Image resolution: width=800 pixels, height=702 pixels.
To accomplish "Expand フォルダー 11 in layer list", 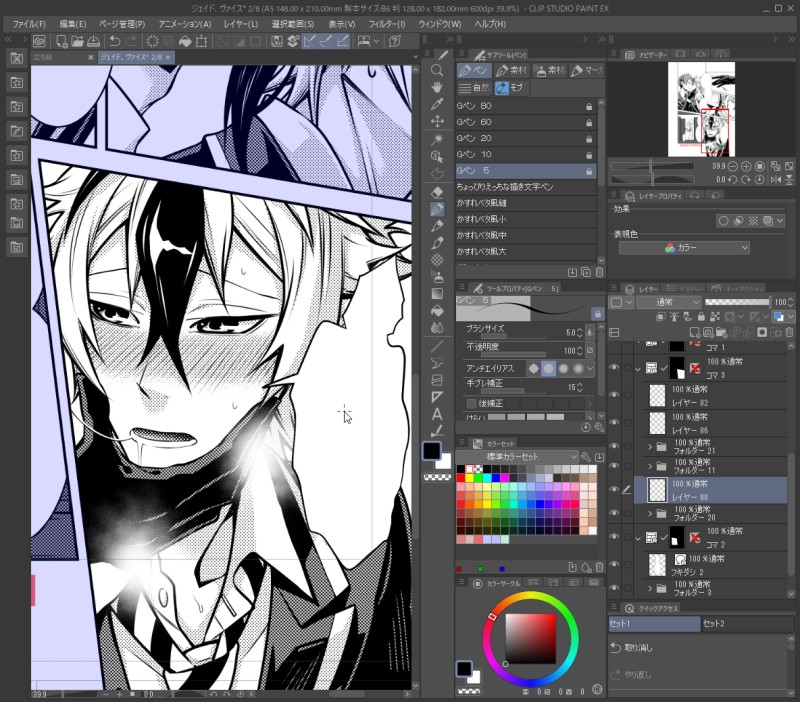I will click(650, 466).
